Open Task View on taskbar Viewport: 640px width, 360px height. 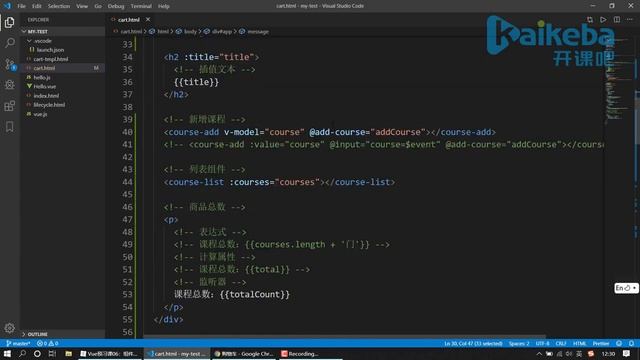[x=52, y=353]
